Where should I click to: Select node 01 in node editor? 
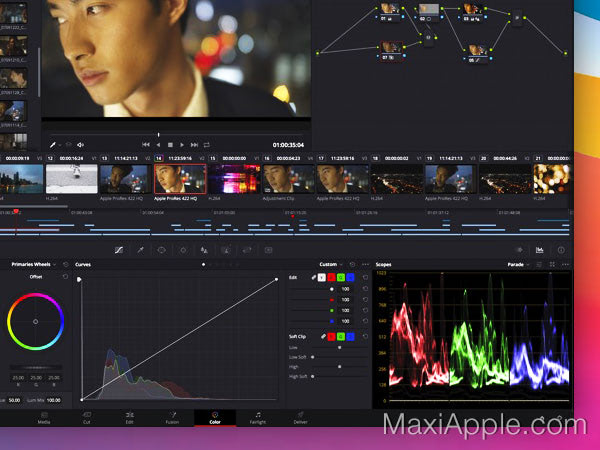[x=391, y=11]
